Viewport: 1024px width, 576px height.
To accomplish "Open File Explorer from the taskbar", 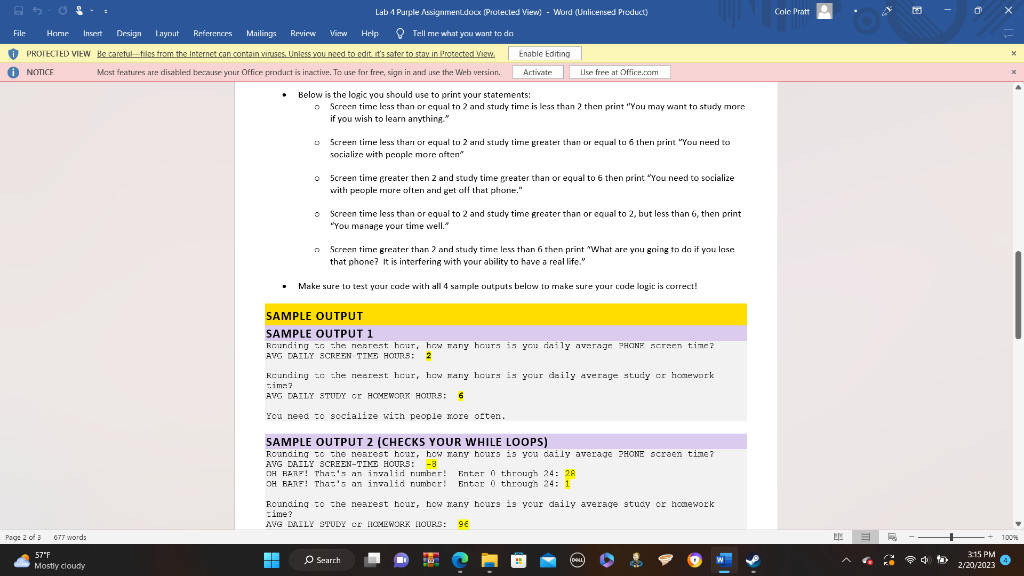I will (490, 560).
